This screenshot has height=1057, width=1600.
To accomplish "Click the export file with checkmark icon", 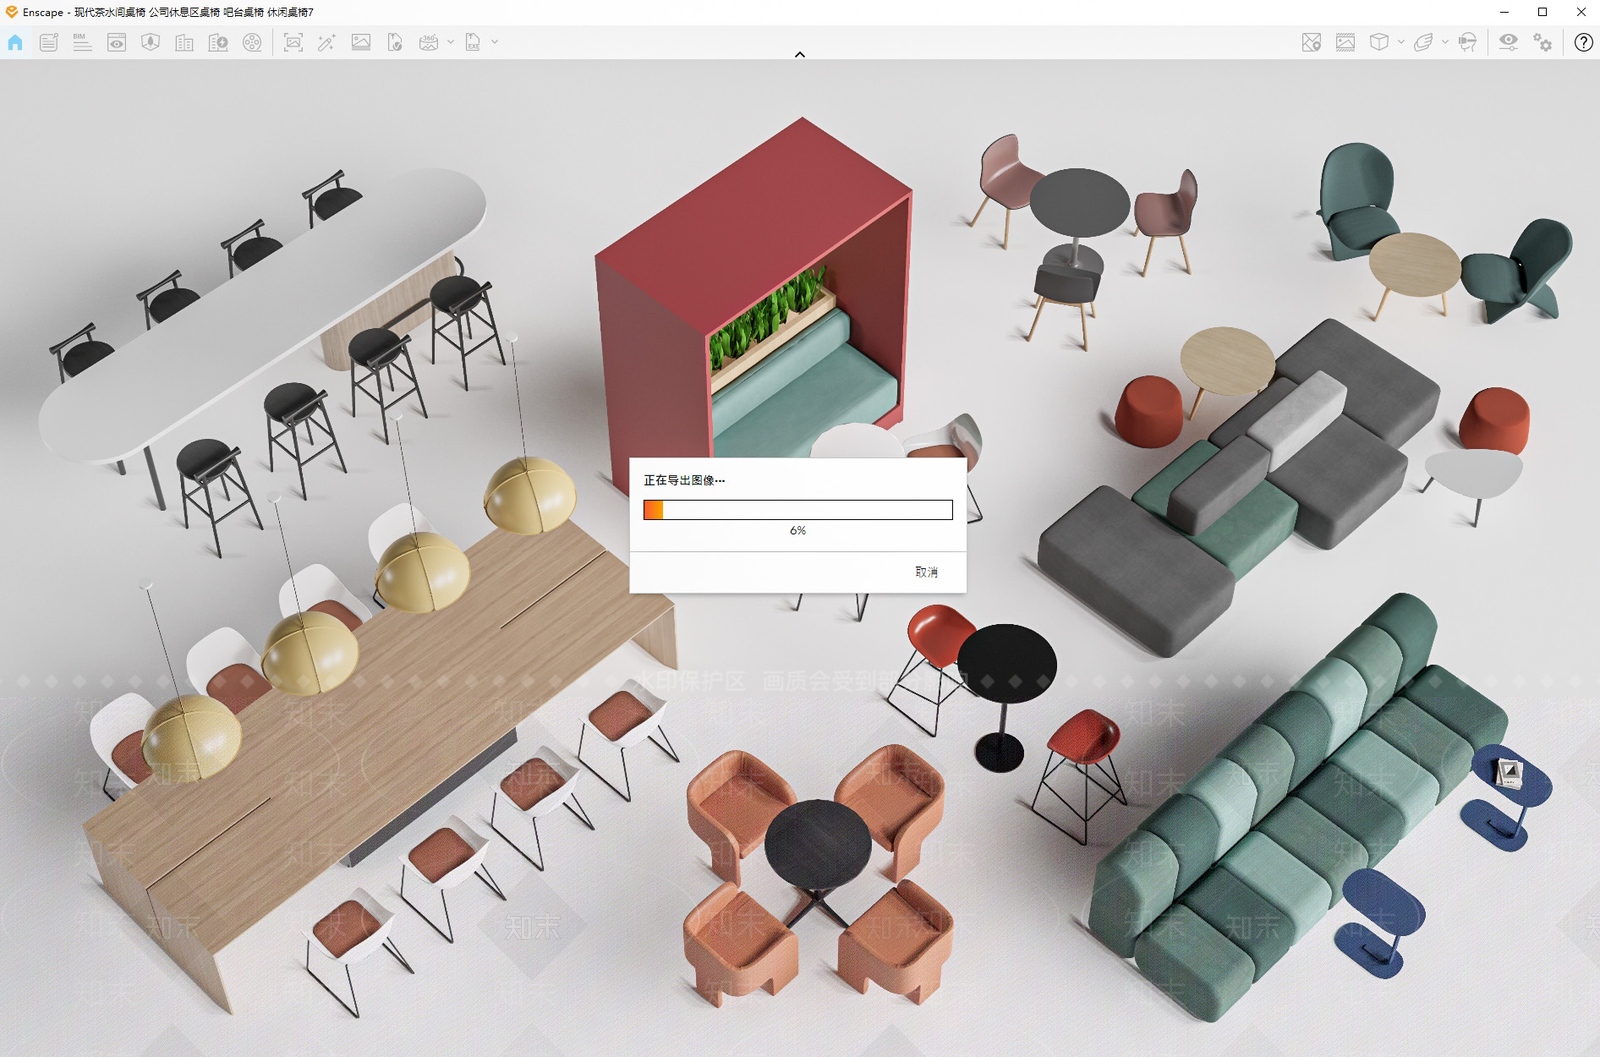I will click(395, 42).
